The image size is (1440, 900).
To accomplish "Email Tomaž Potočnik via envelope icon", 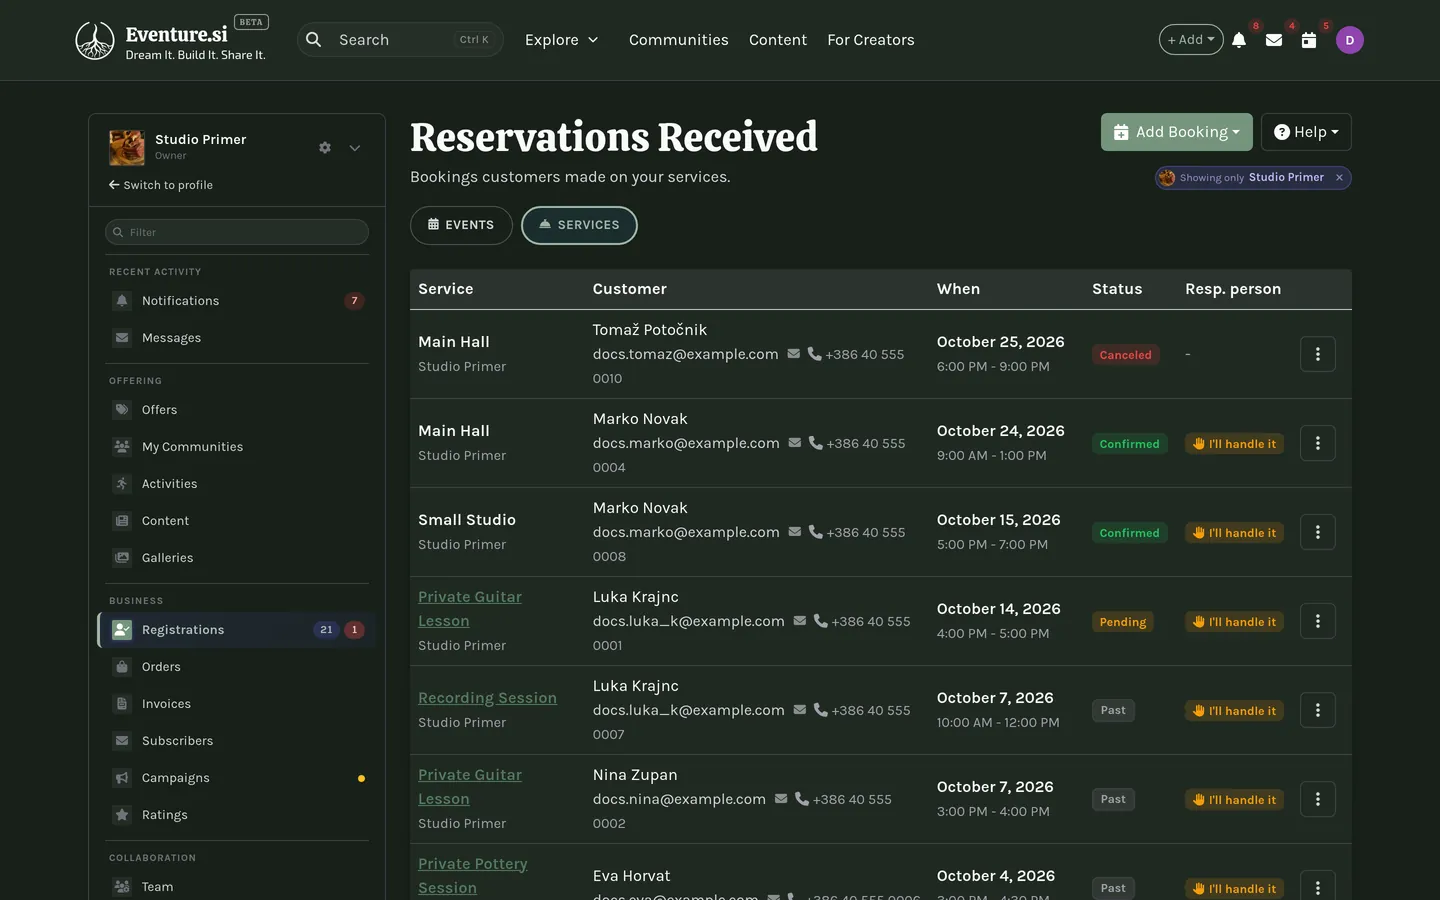I will (794, 354).
